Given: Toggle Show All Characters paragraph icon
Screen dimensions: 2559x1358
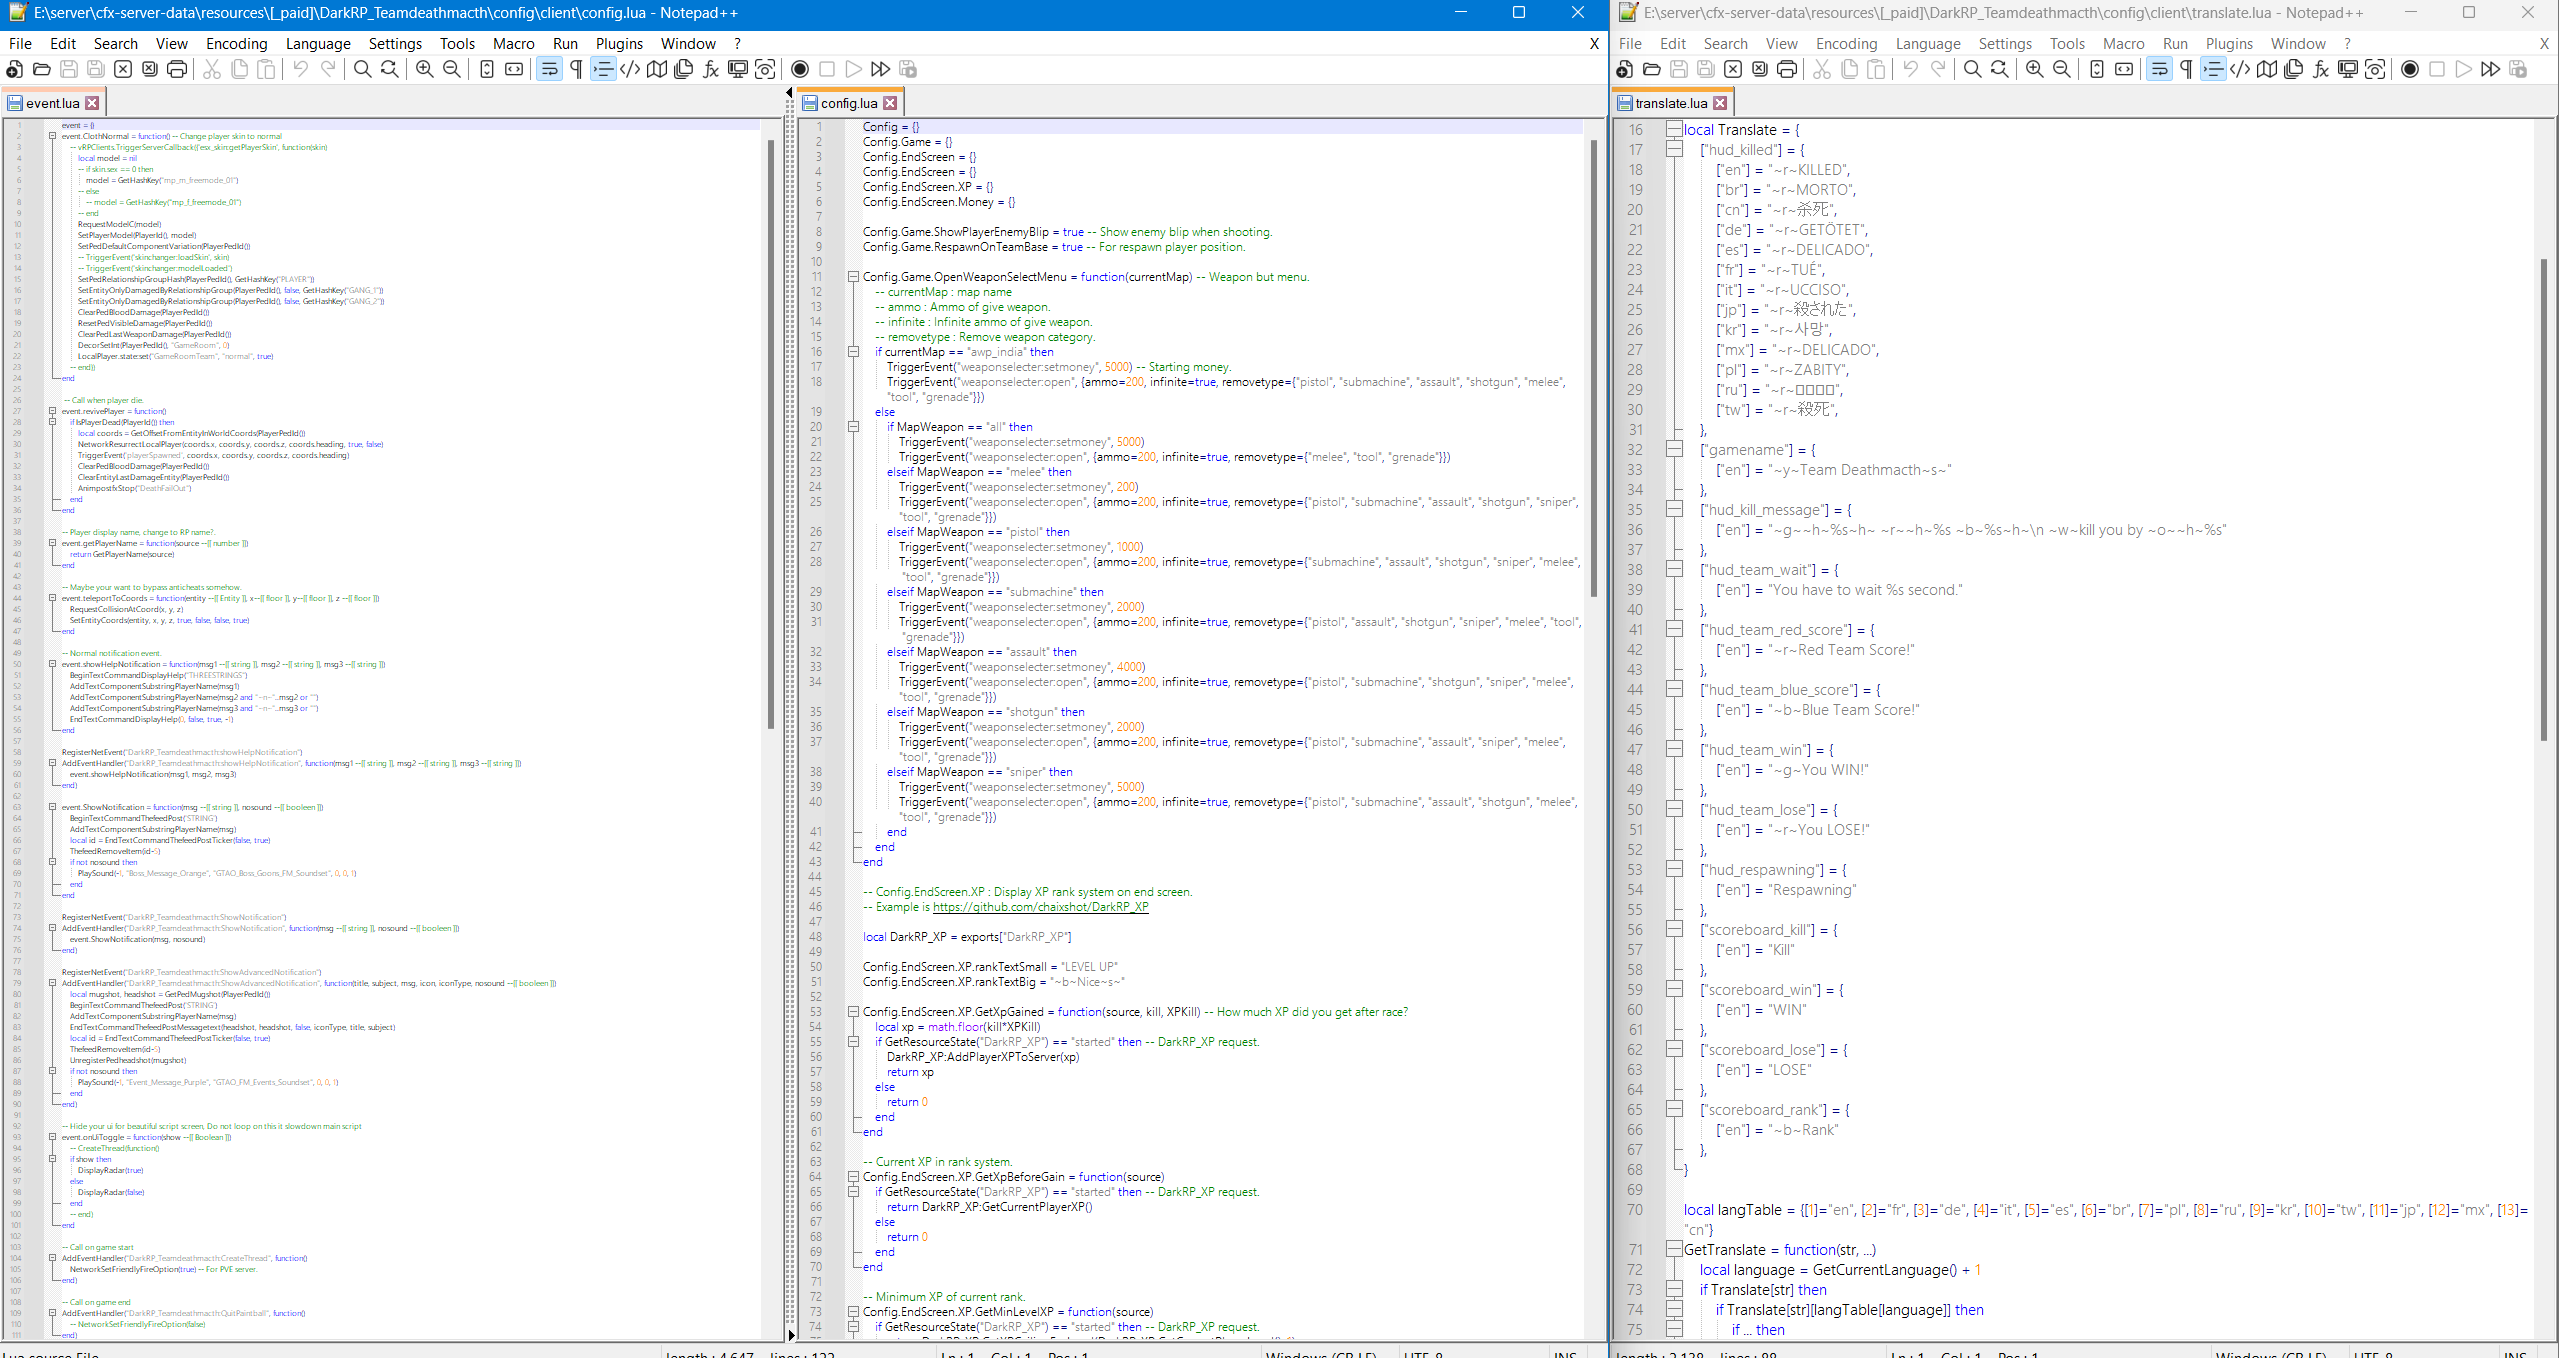Looking at the screenshot, I should [x=576, y=69].
